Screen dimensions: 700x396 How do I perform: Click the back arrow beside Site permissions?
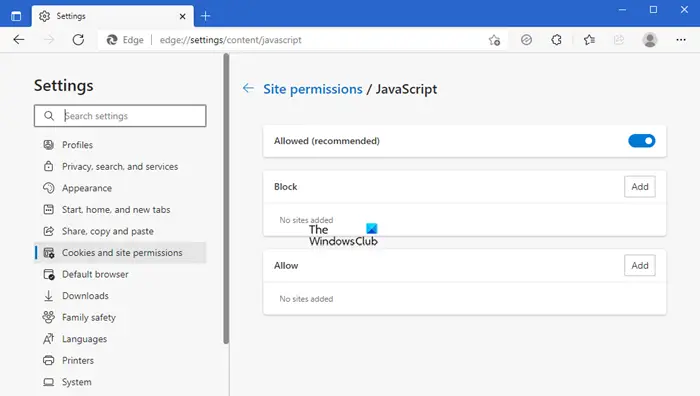[248, 88]
